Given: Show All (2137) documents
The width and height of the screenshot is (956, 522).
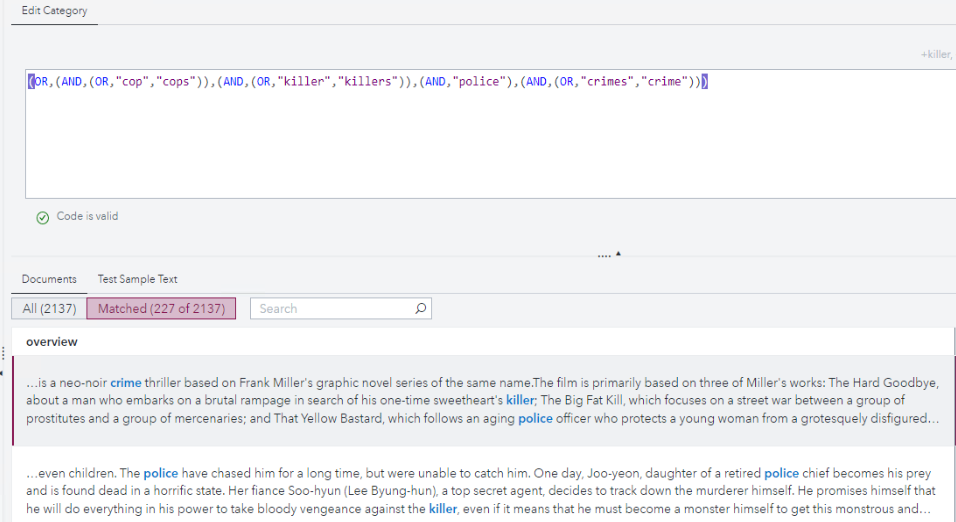Looking at the screenshot, I should [x=49, y=309].
